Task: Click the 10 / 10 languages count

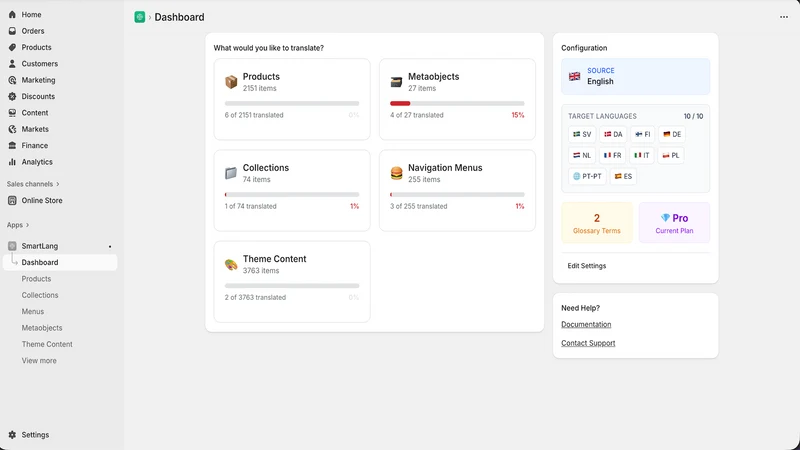Action: coord(693,116)
